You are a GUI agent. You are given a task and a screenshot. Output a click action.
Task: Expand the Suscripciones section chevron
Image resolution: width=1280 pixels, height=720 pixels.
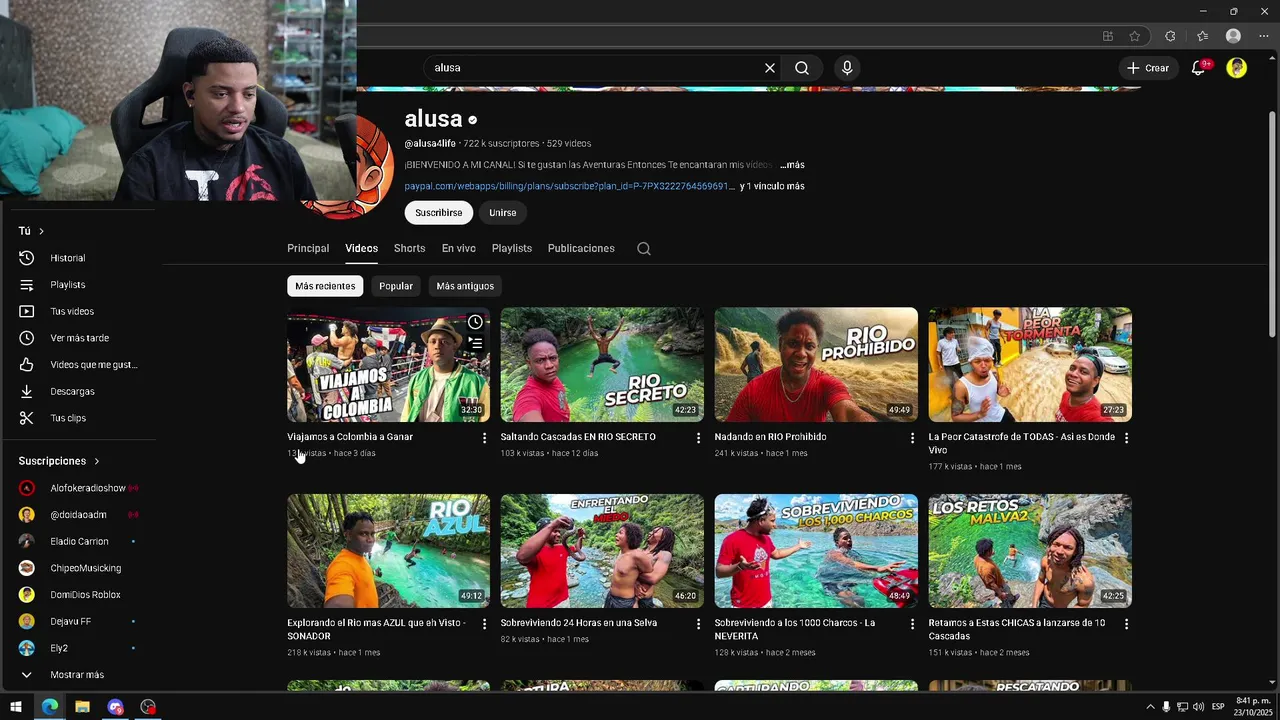click(97, 461)
